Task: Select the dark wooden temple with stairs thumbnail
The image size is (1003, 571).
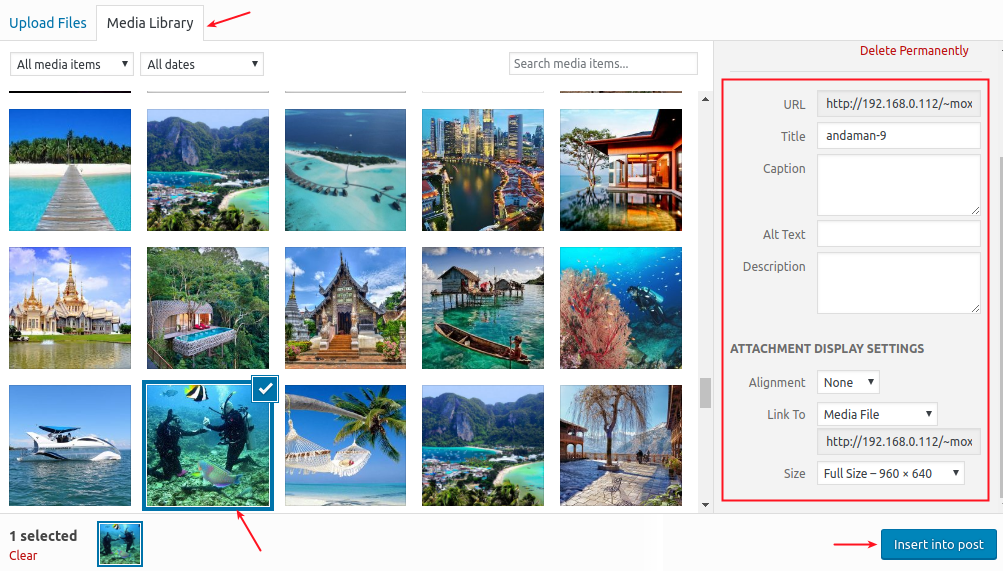Action: click(x=345, y=308)
